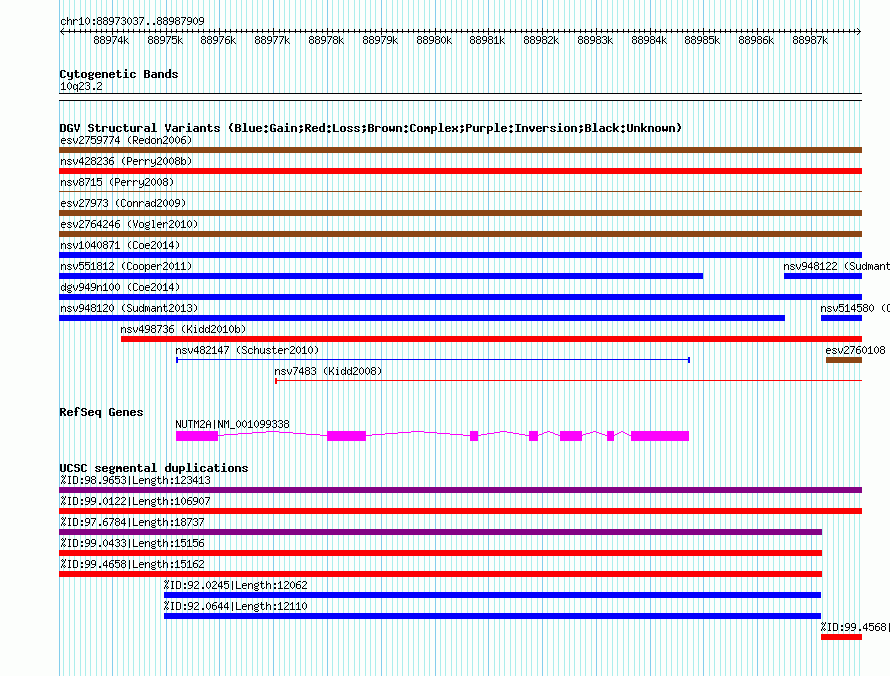Click the nsv514580 short blue bar
This screenshot has height=676, width=890.
pos(841,318)
